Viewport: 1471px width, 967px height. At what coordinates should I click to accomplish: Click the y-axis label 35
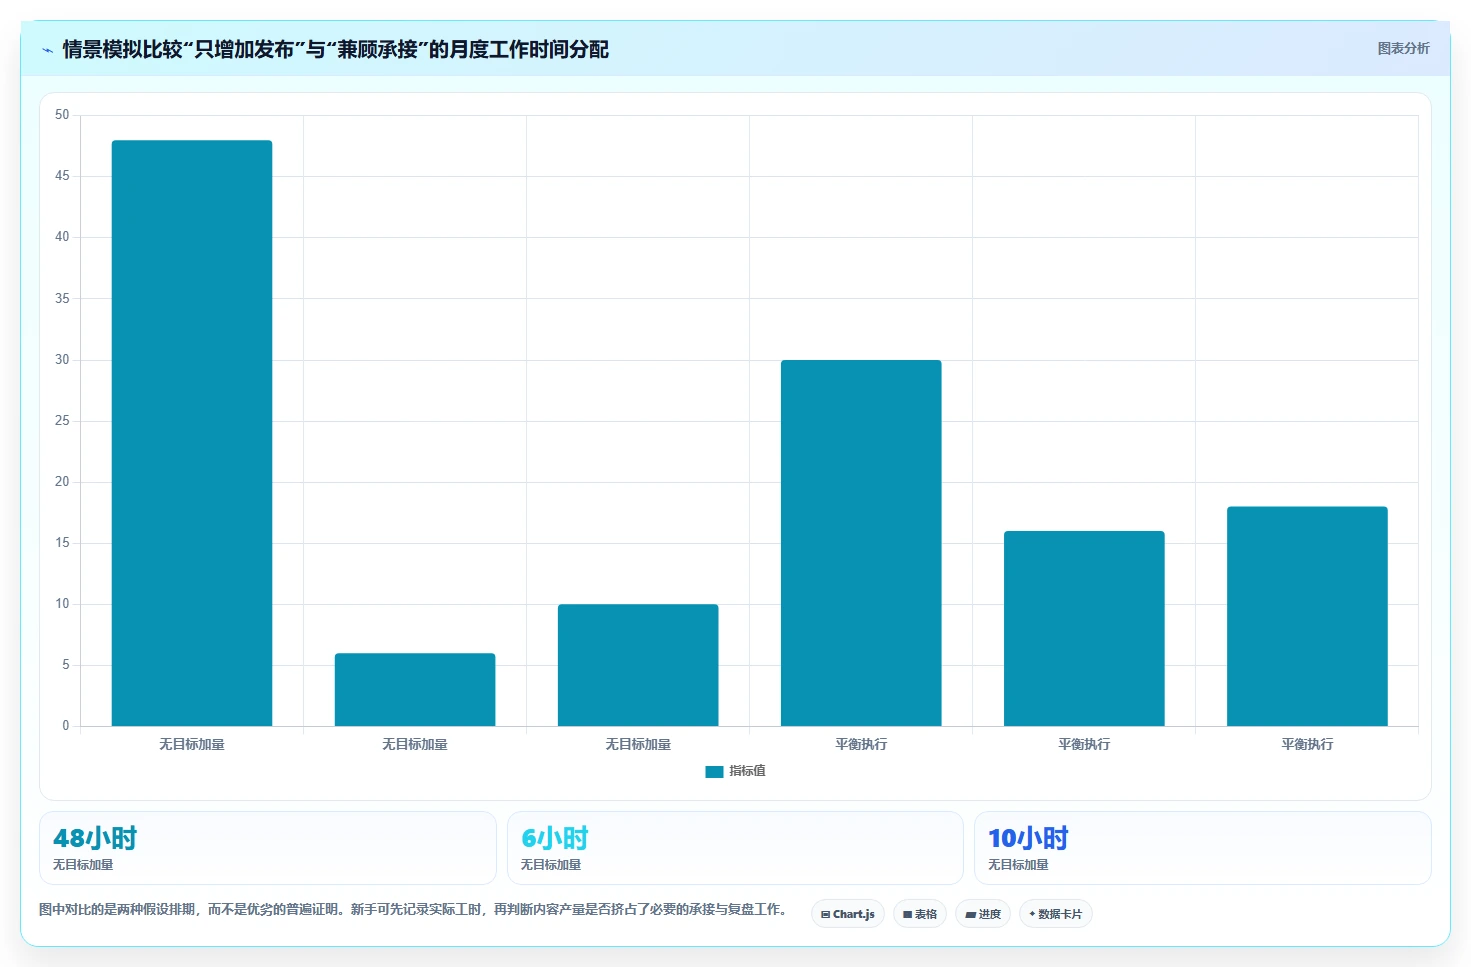62,298
